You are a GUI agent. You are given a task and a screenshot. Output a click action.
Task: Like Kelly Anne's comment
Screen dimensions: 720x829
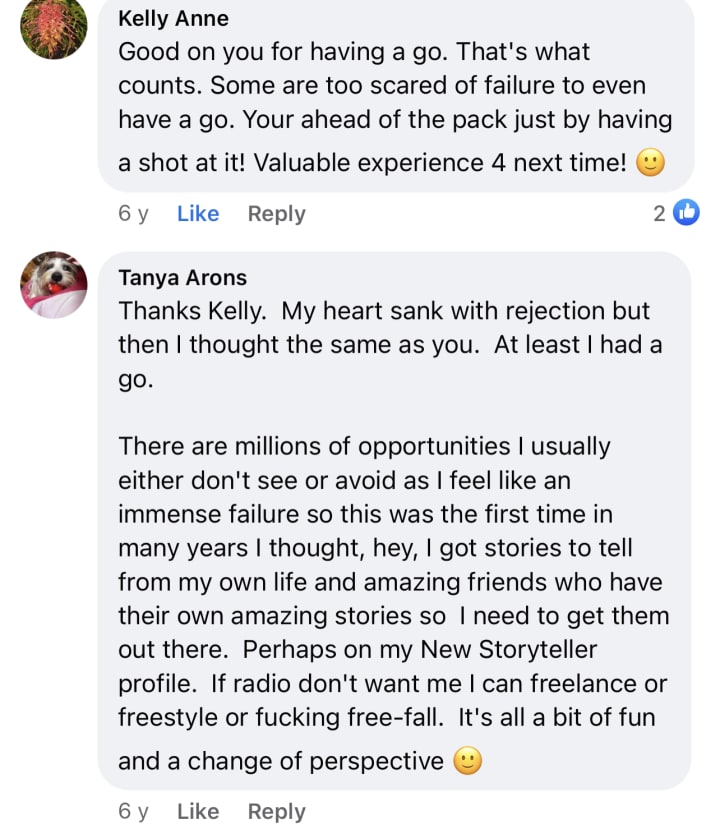(198, 213)
